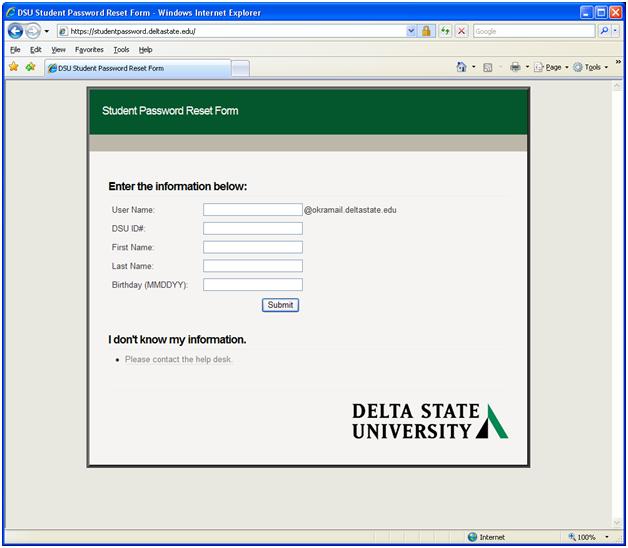Click the User Name input field

coord(253,210)
